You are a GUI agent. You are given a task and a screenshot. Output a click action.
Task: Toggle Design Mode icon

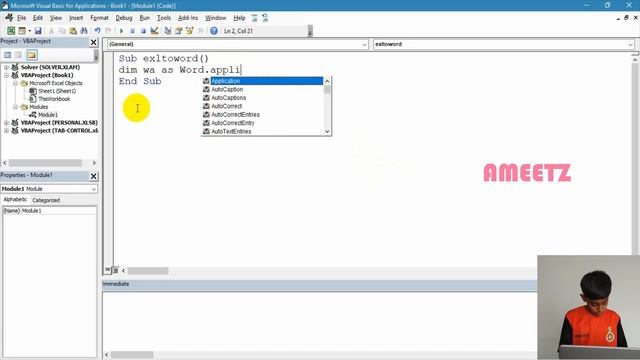[x=154, y=31]
